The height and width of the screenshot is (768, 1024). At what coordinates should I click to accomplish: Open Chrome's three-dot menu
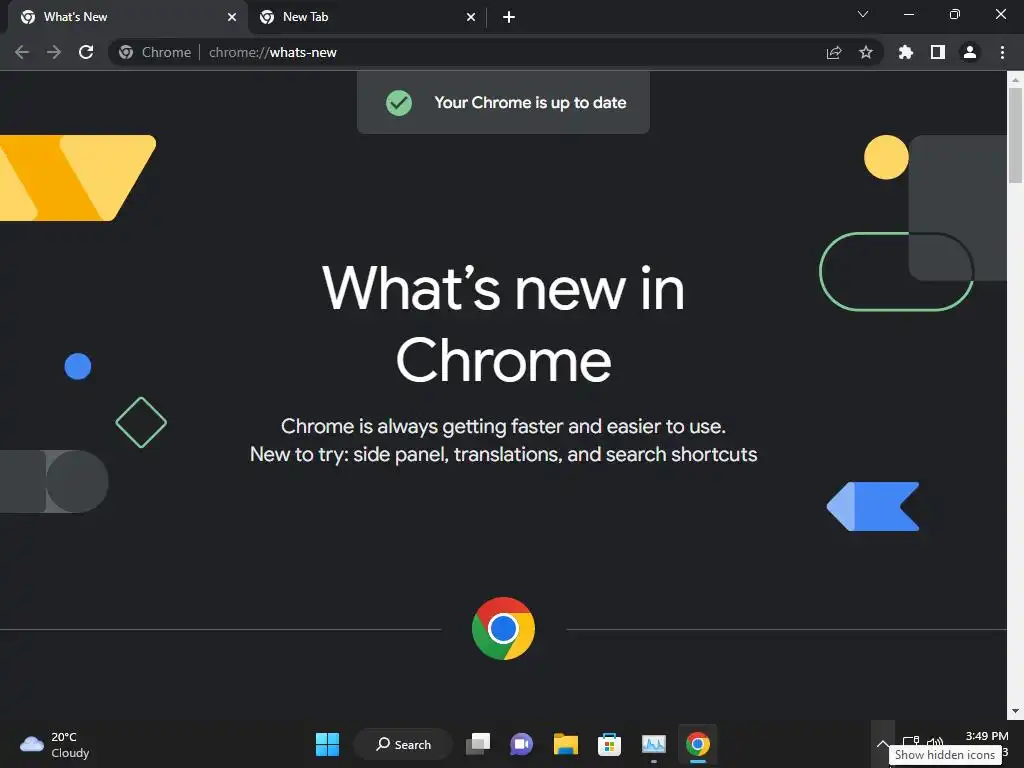click(1002, 52)
